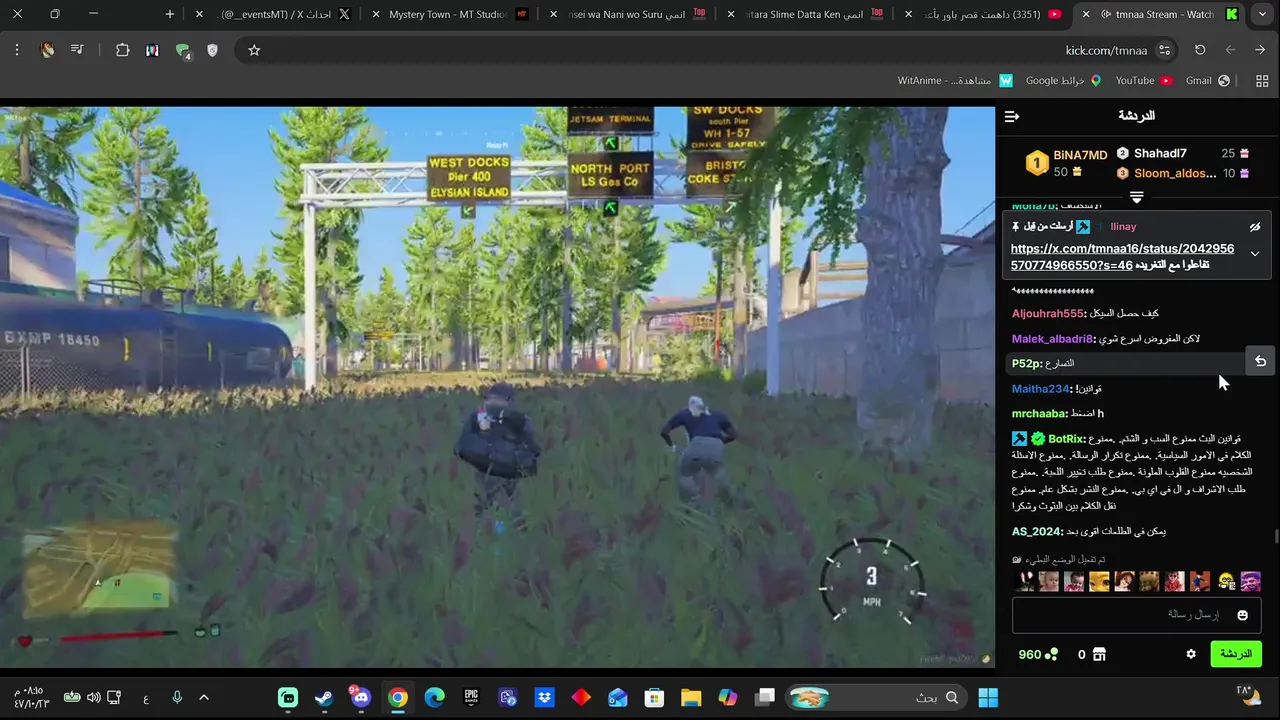Open the media control toolbar icon
The height and width of the screenshot is (720, 1280).
77,50
